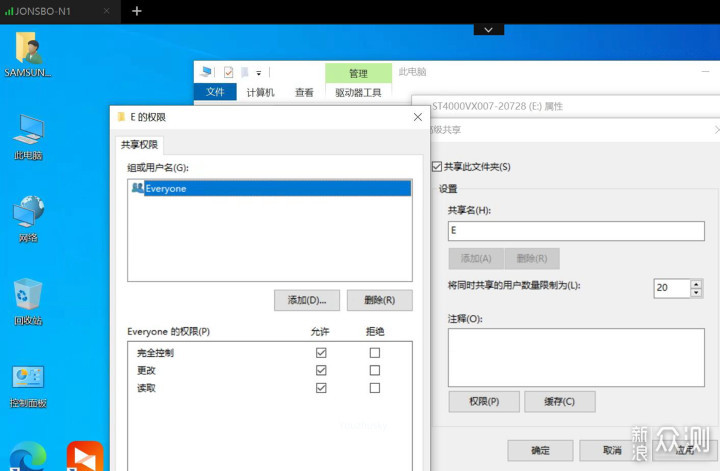Expand the remote session toolbar chevron

[x=489, y=30]
